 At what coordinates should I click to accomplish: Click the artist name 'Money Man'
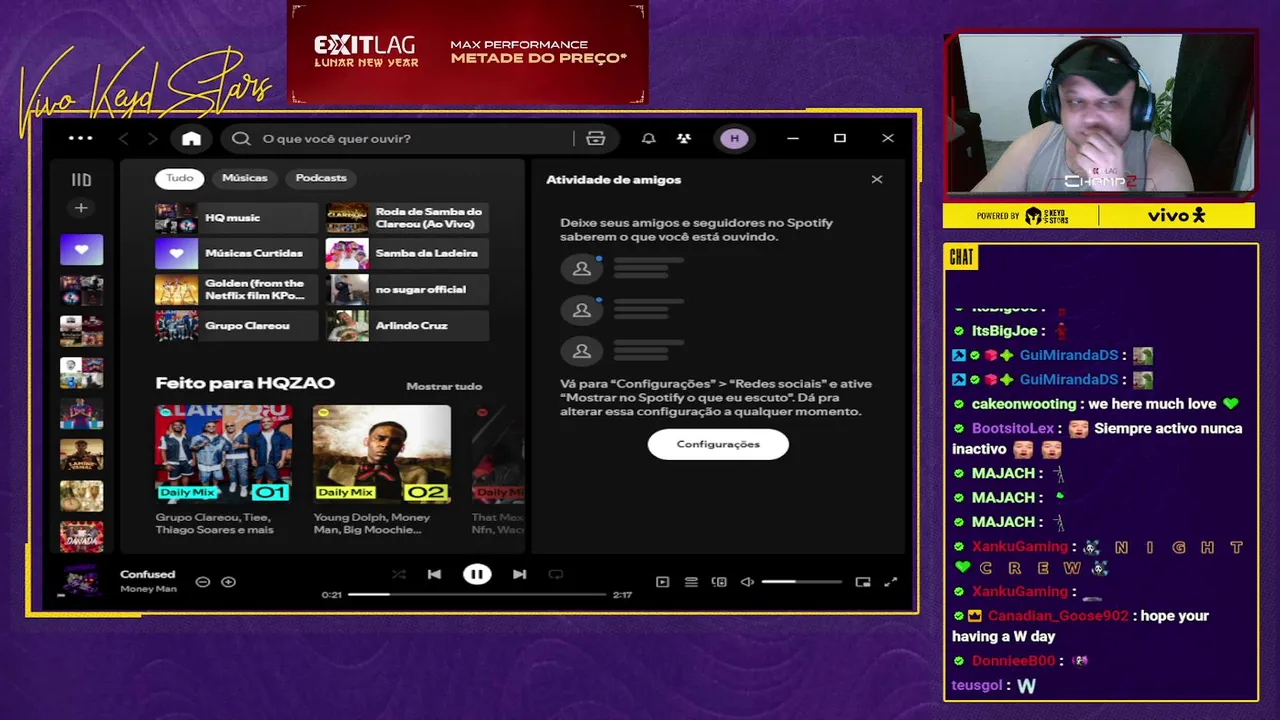click(x=148, y=589)
